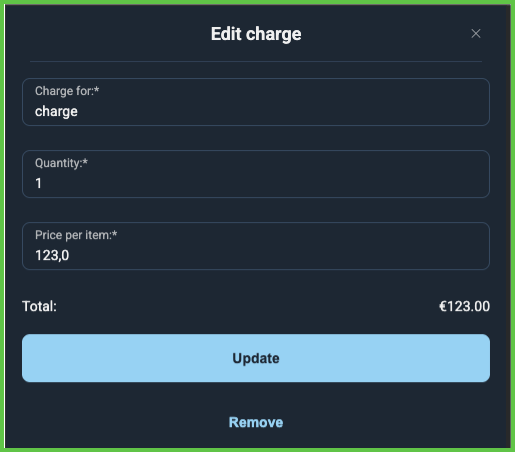Click the quantity value "1"
This screenshot has width=515, height=452.
point(38,183)
